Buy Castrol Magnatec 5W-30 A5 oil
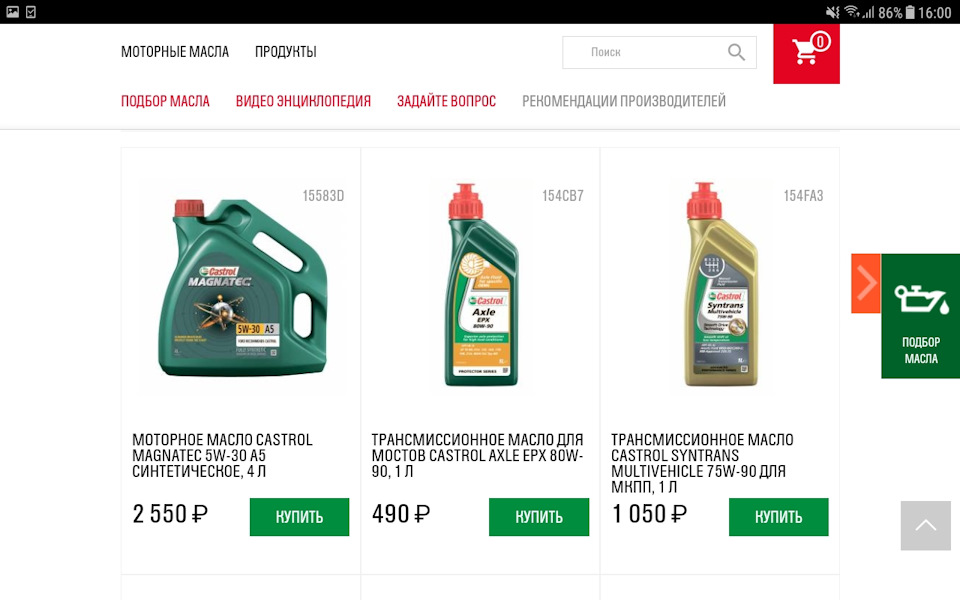Image resolution: width=960 pixels, height=600 pixels. point(299,517)
